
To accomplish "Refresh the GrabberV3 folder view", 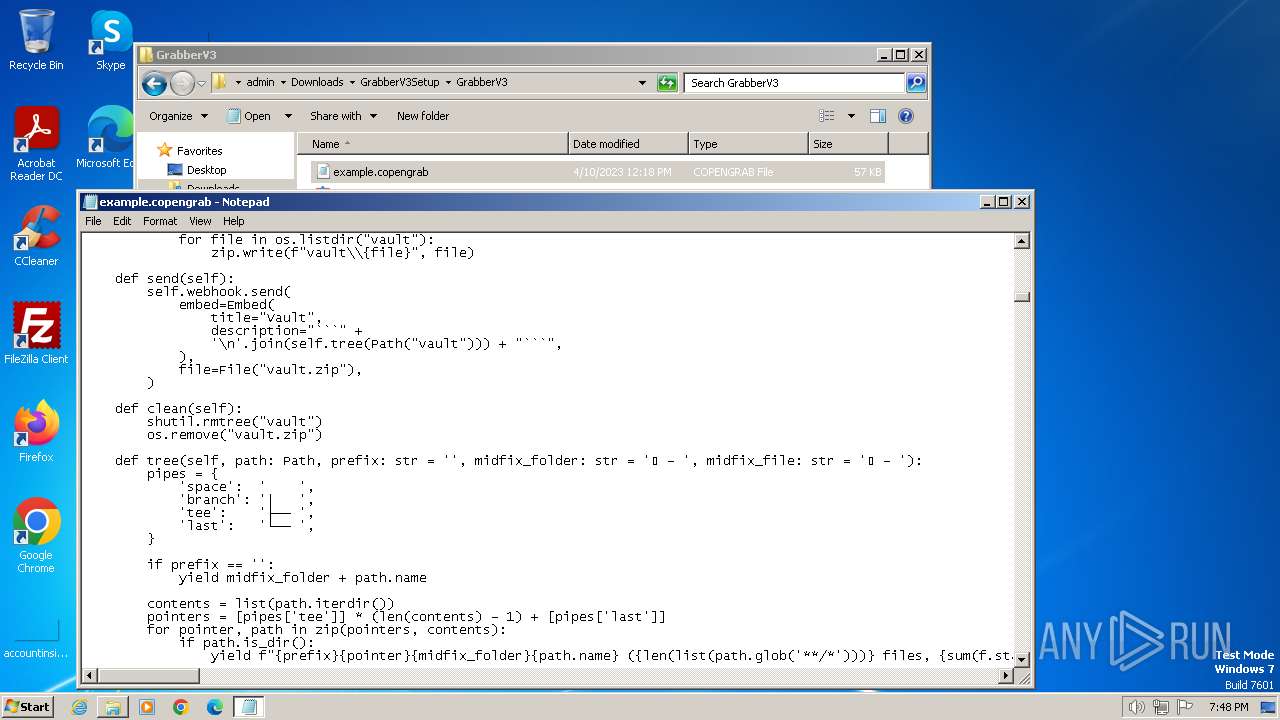I will [667, 83].
